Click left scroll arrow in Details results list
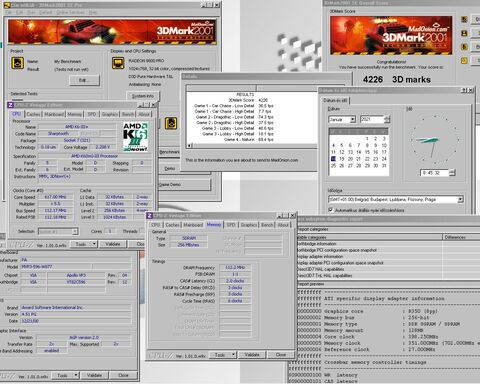Viewport: 480px width, 384px height. click(x=189, y=146)
